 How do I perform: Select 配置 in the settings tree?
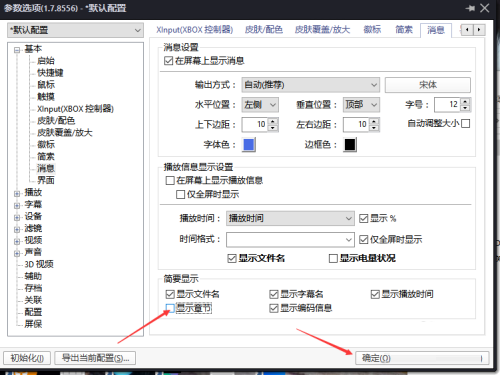point(33,312)
